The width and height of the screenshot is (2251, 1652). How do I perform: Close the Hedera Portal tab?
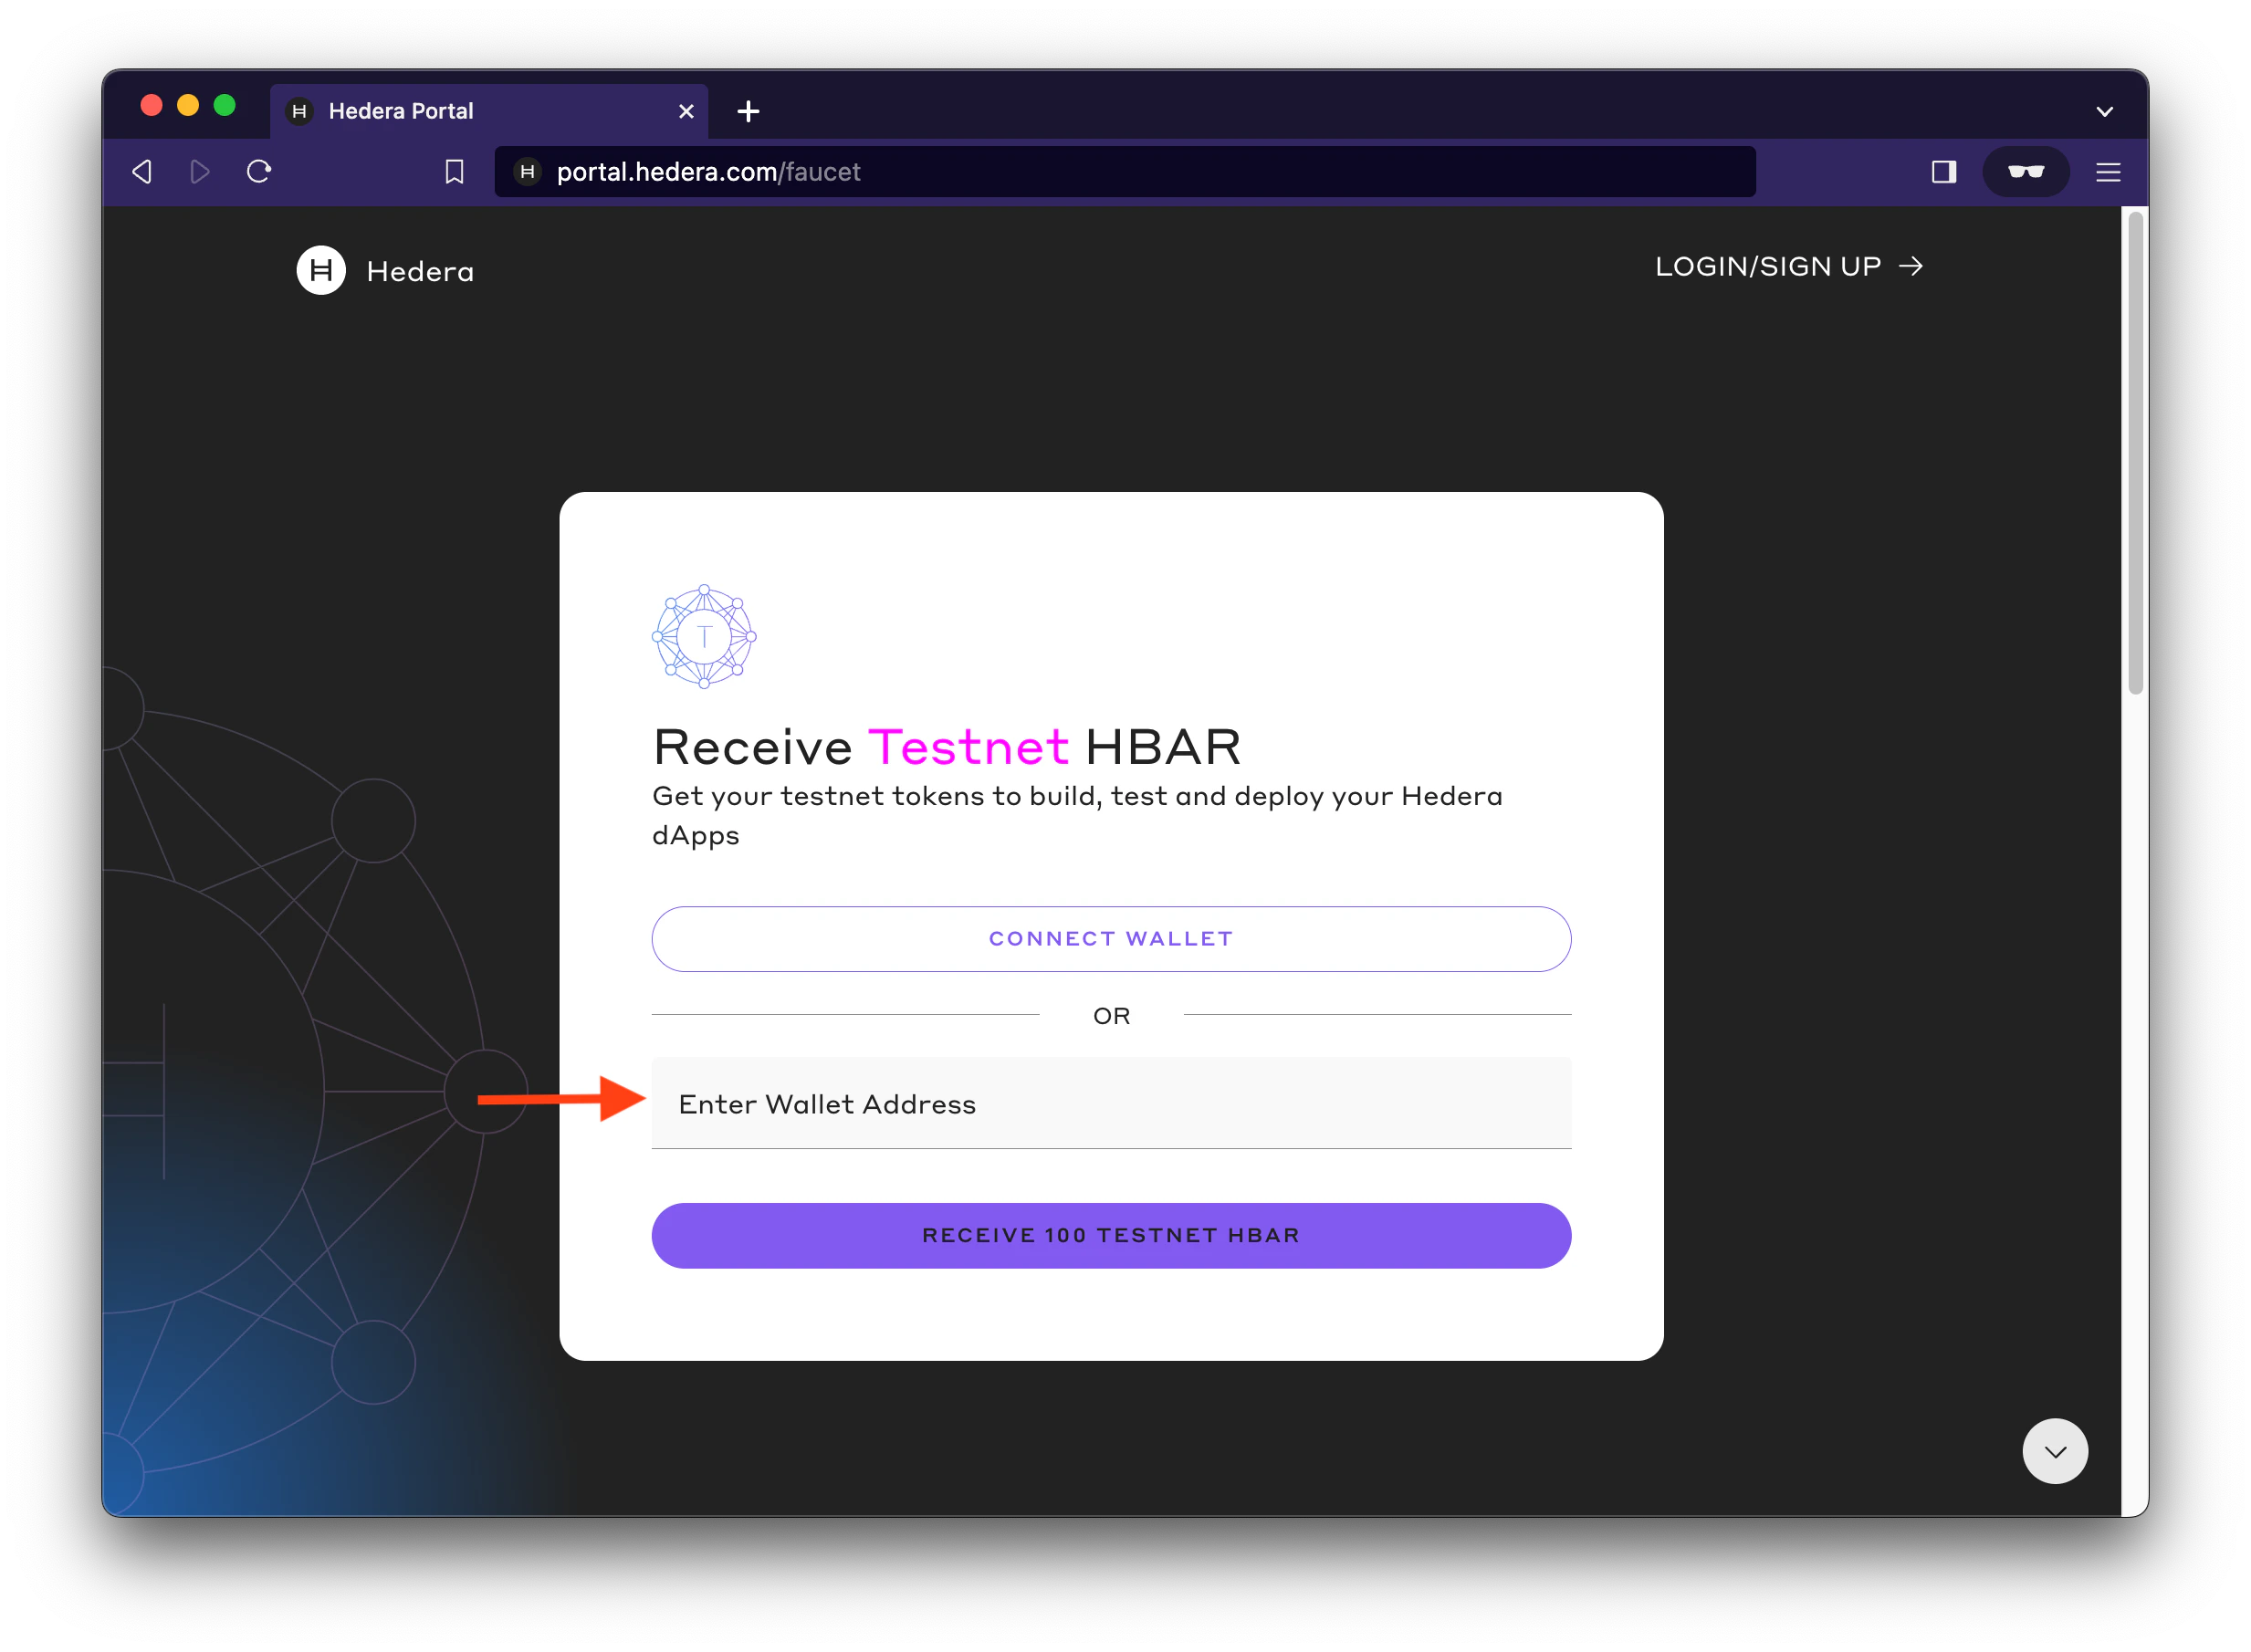click(x=686, y=111)
